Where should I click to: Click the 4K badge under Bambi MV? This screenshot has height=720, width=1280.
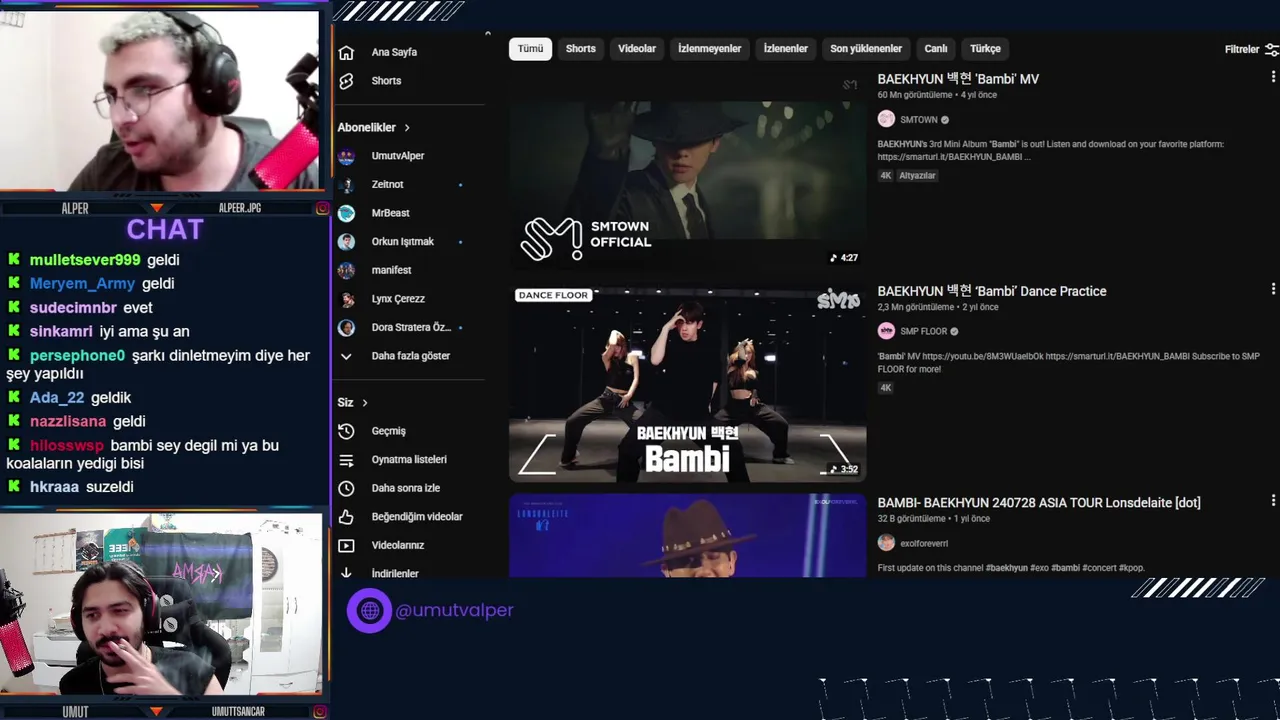tap(886, 176)
